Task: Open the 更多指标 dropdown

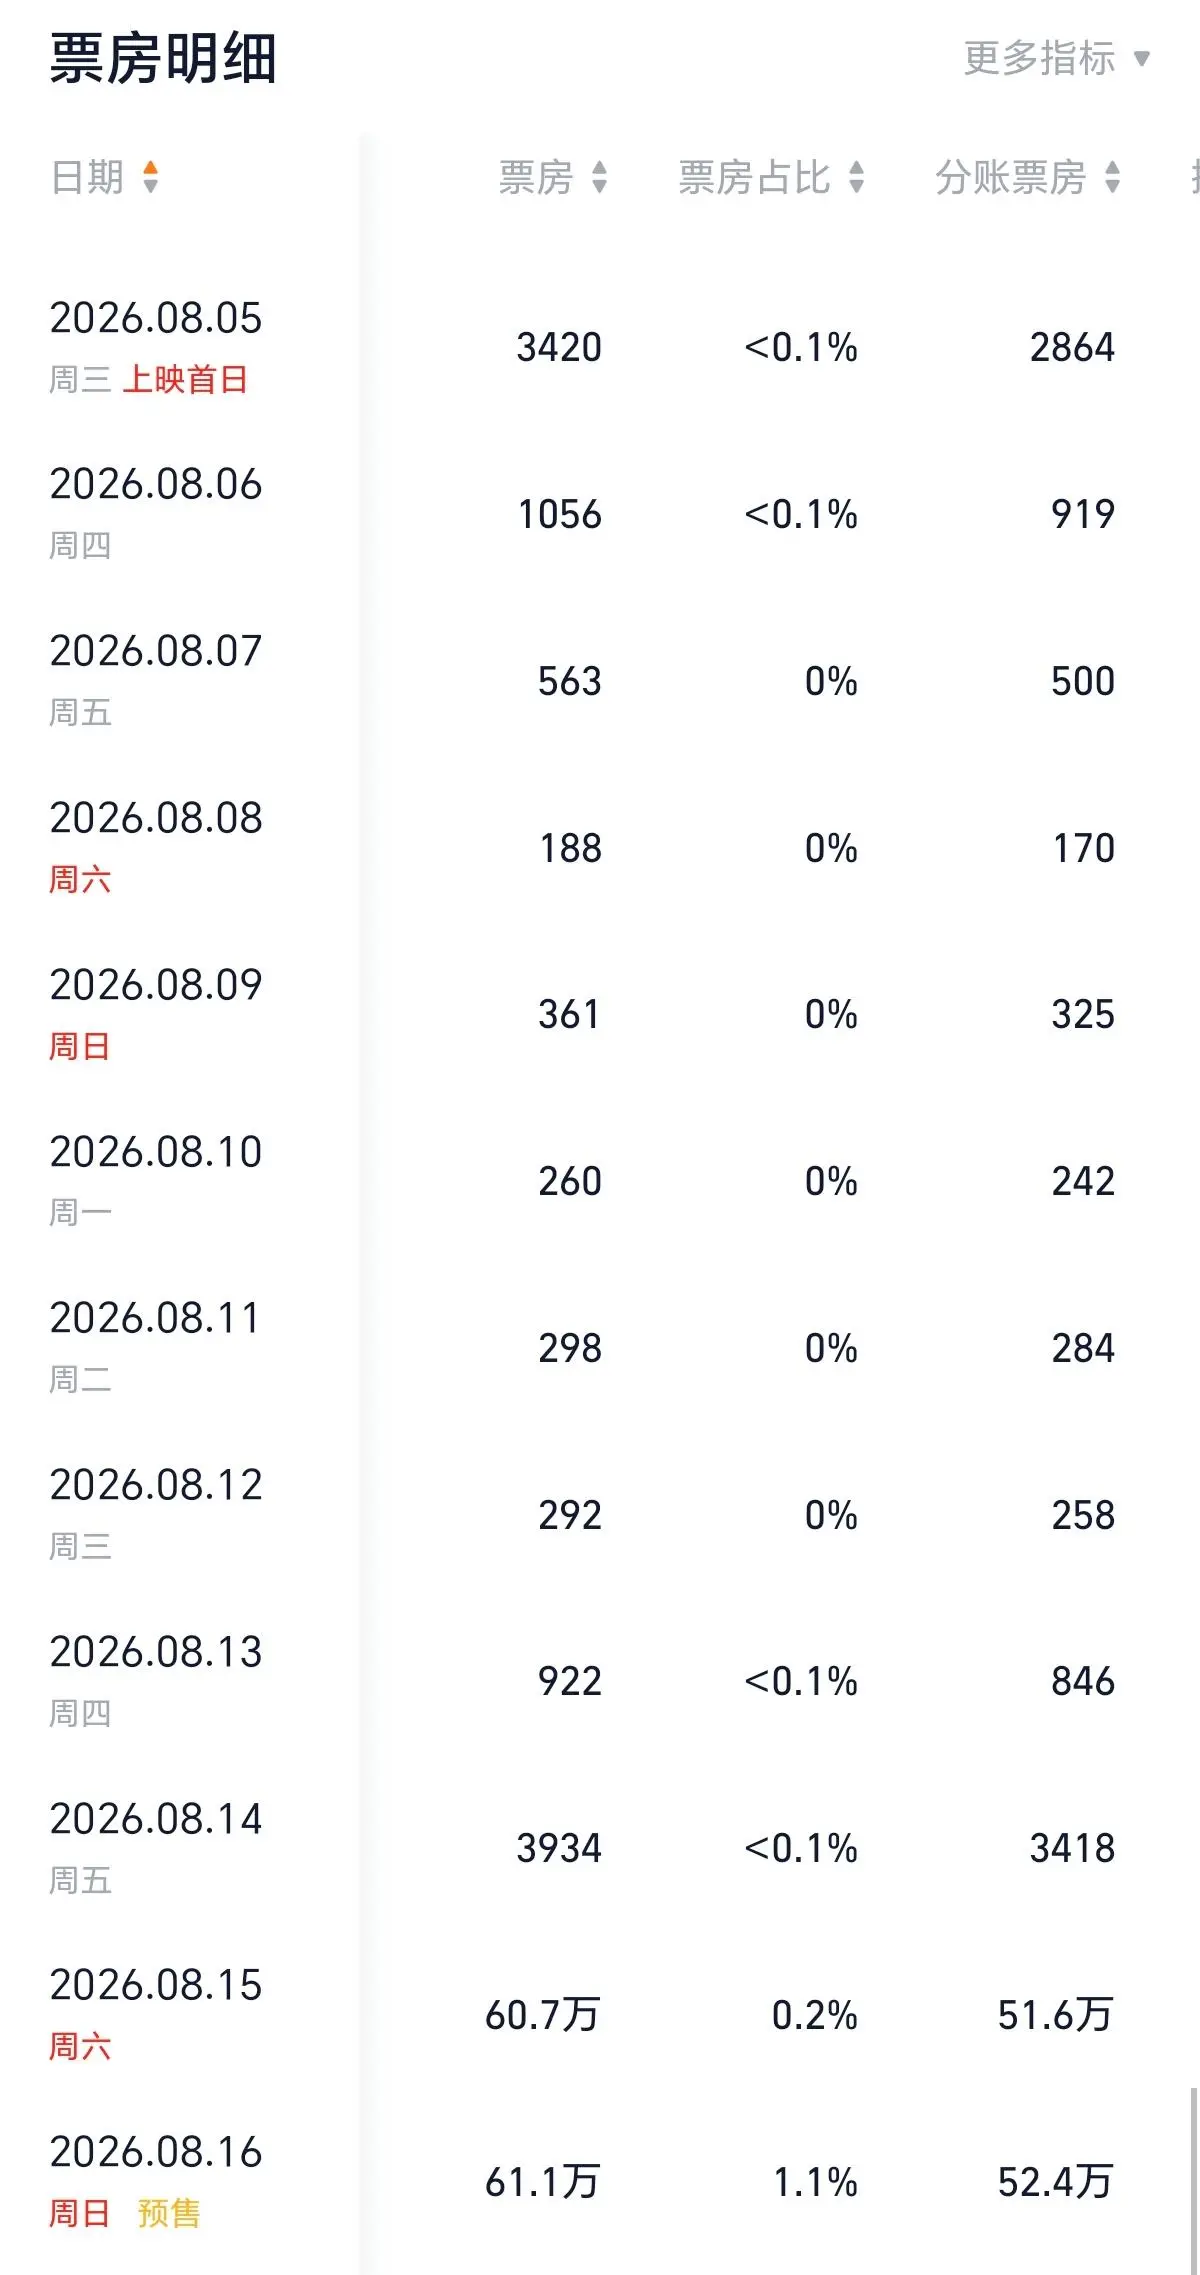Action: click(x=1056, y=58)
